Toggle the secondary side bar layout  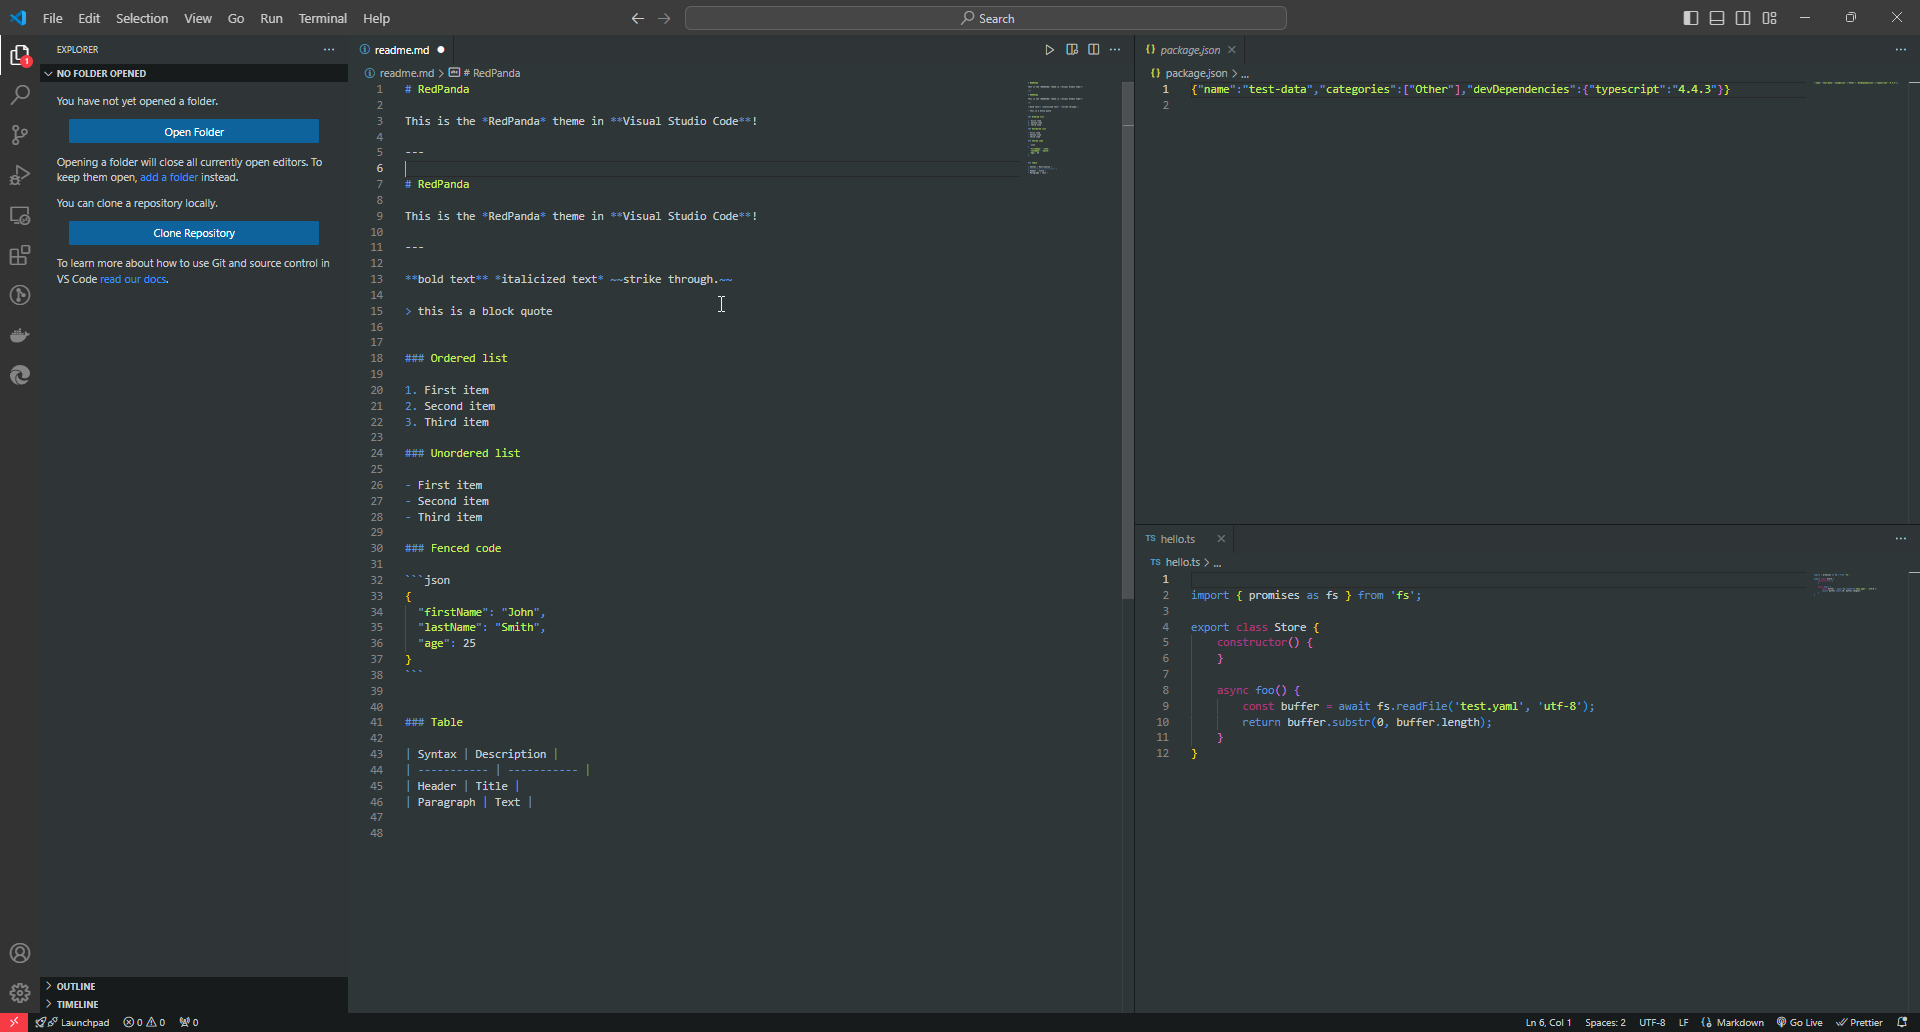(1743, 18)
